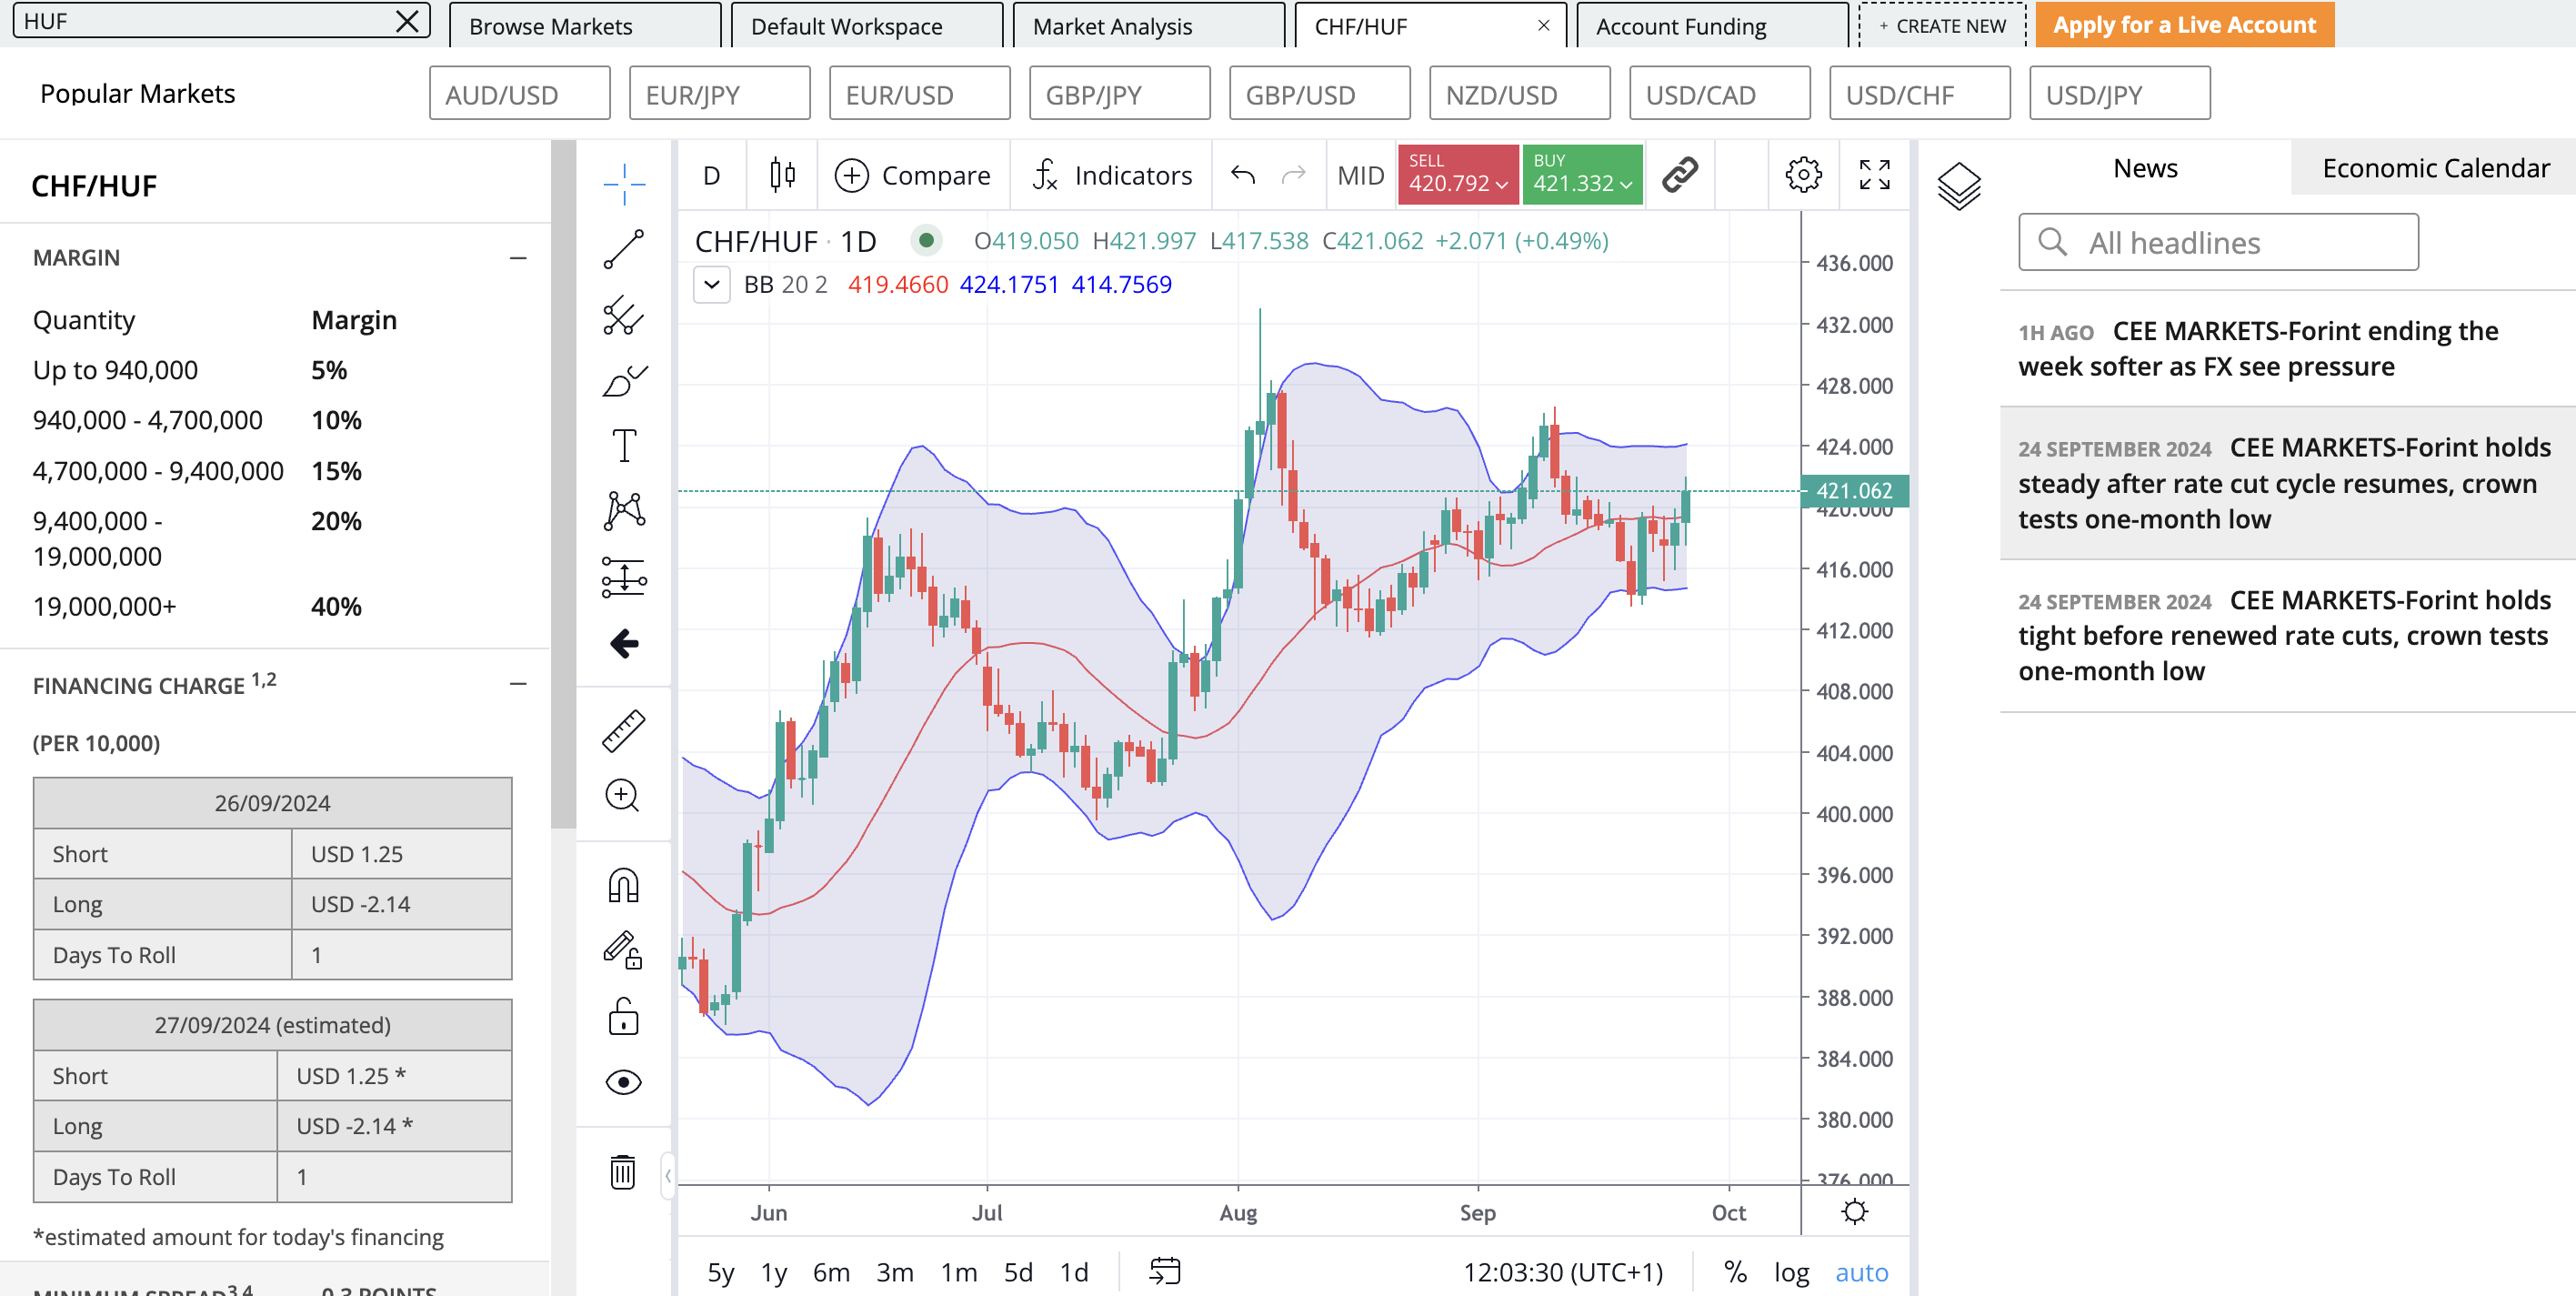This screenshot has width=2576, height=1296.
Task: Close the CHF/HUF tab
Action: tap(1544, 25)
